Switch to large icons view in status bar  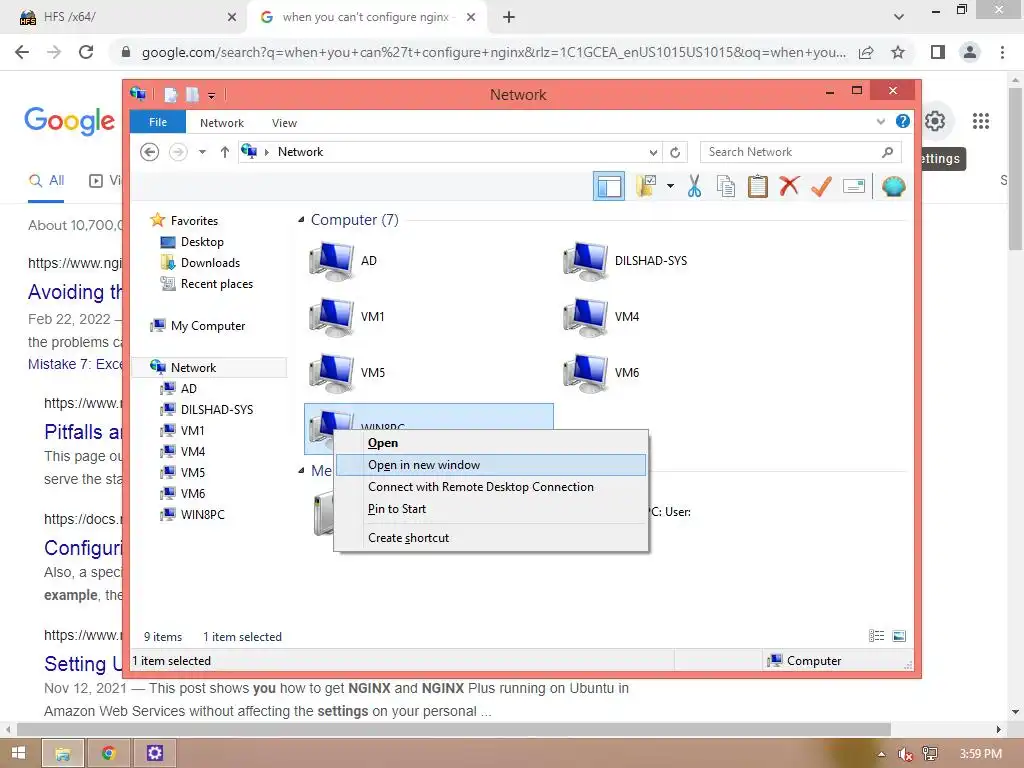pyautogui.click(x=899, y=636)
